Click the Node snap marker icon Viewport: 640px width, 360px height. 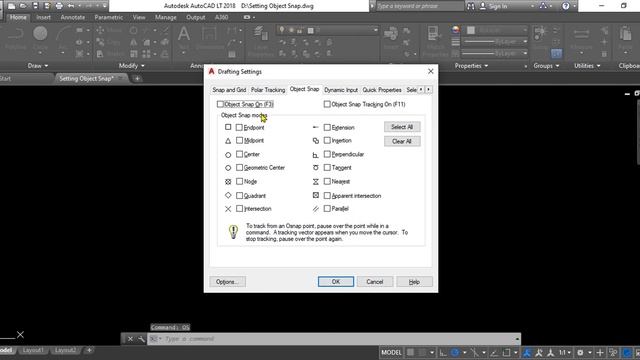click(x=228, y=182)
